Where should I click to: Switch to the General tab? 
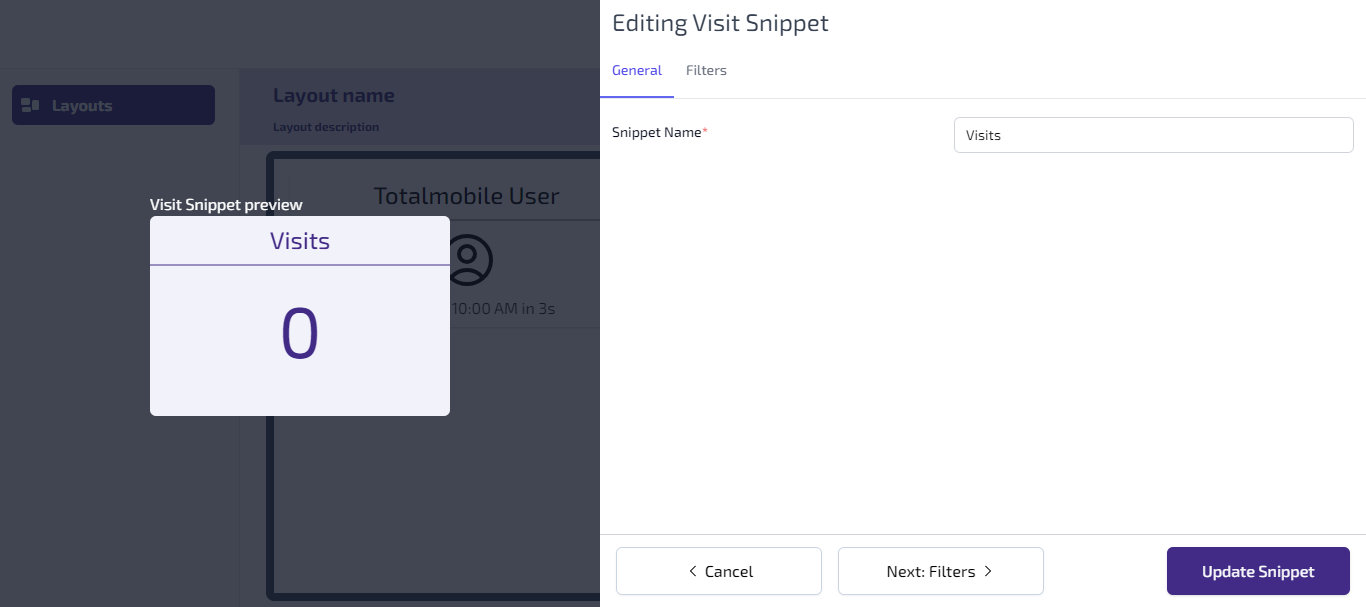coord(637,71)
